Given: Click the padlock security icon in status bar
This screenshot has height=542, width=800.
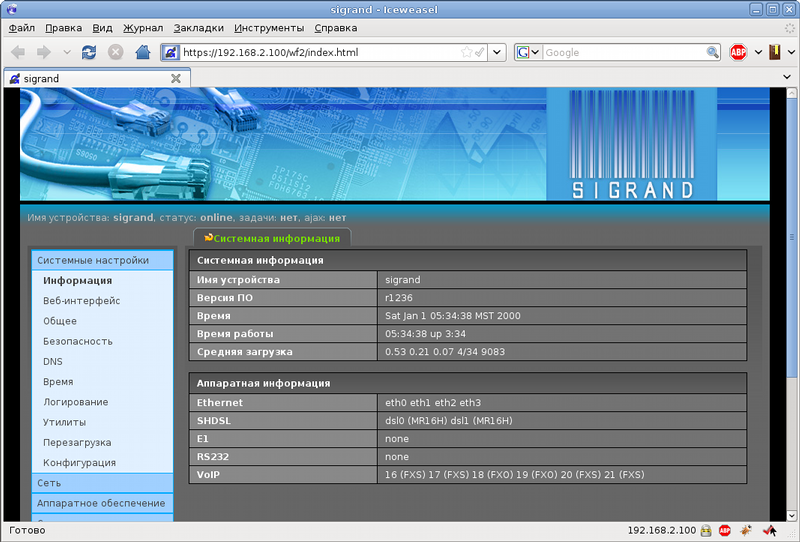Looking at the screenshot, I should click(706, 530).
